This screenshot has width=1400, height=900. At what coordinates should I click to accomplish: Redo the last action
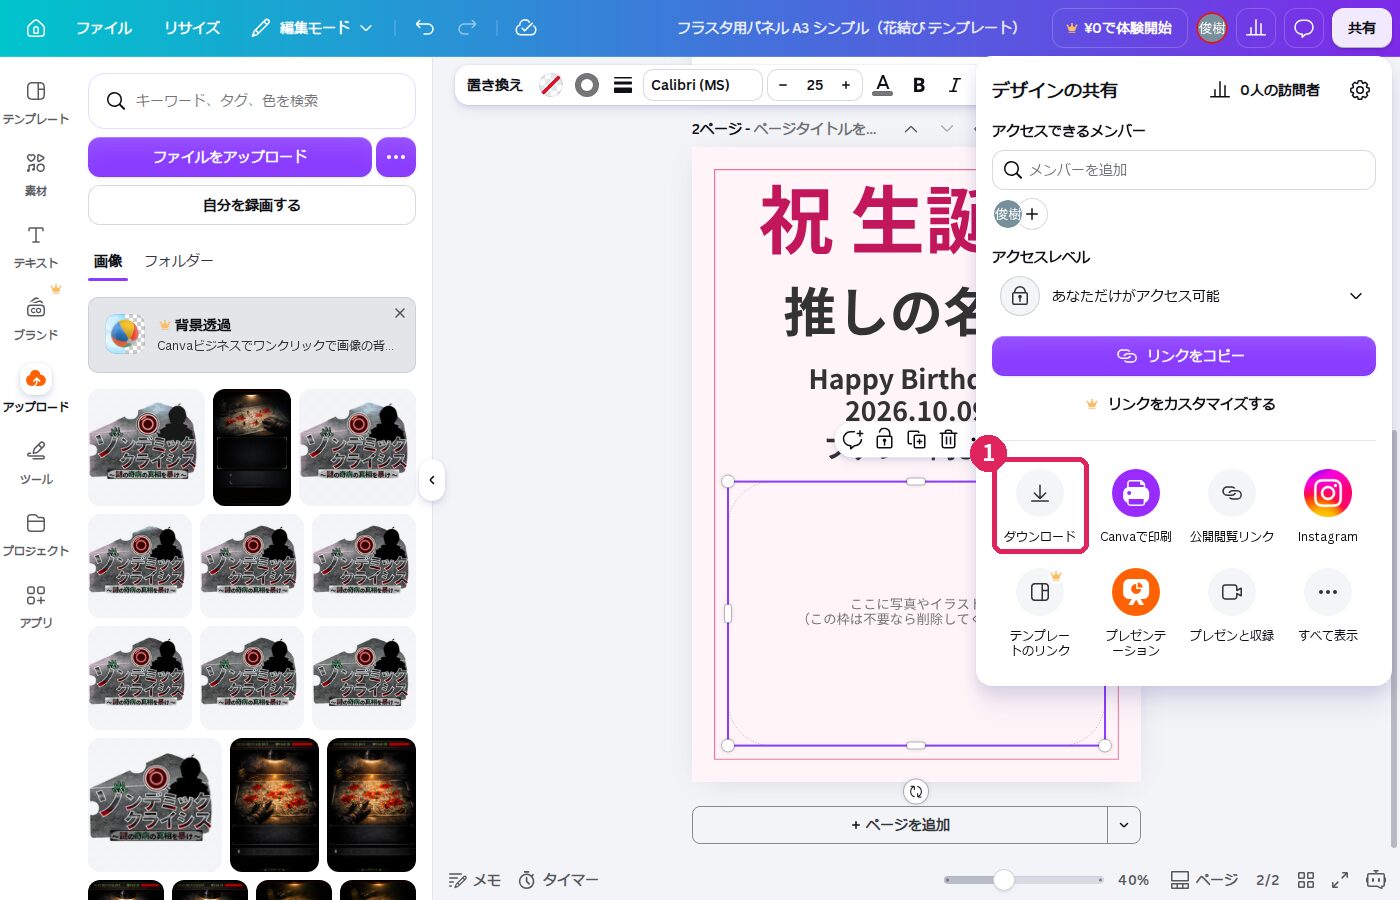(x=467, y=28)
